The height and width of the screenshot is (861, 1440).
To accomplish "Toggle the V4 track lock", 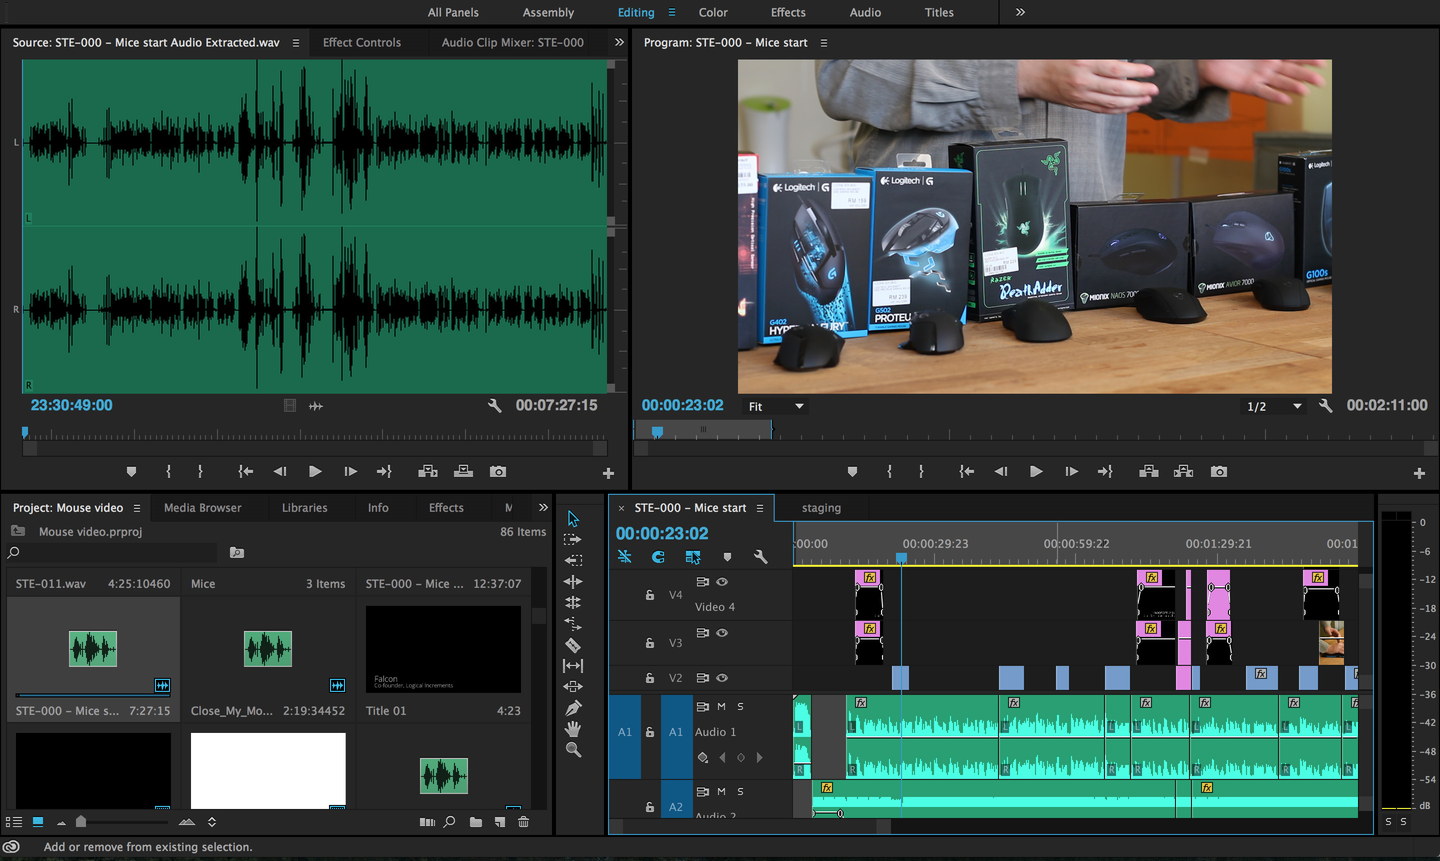I will pos(650,595).
